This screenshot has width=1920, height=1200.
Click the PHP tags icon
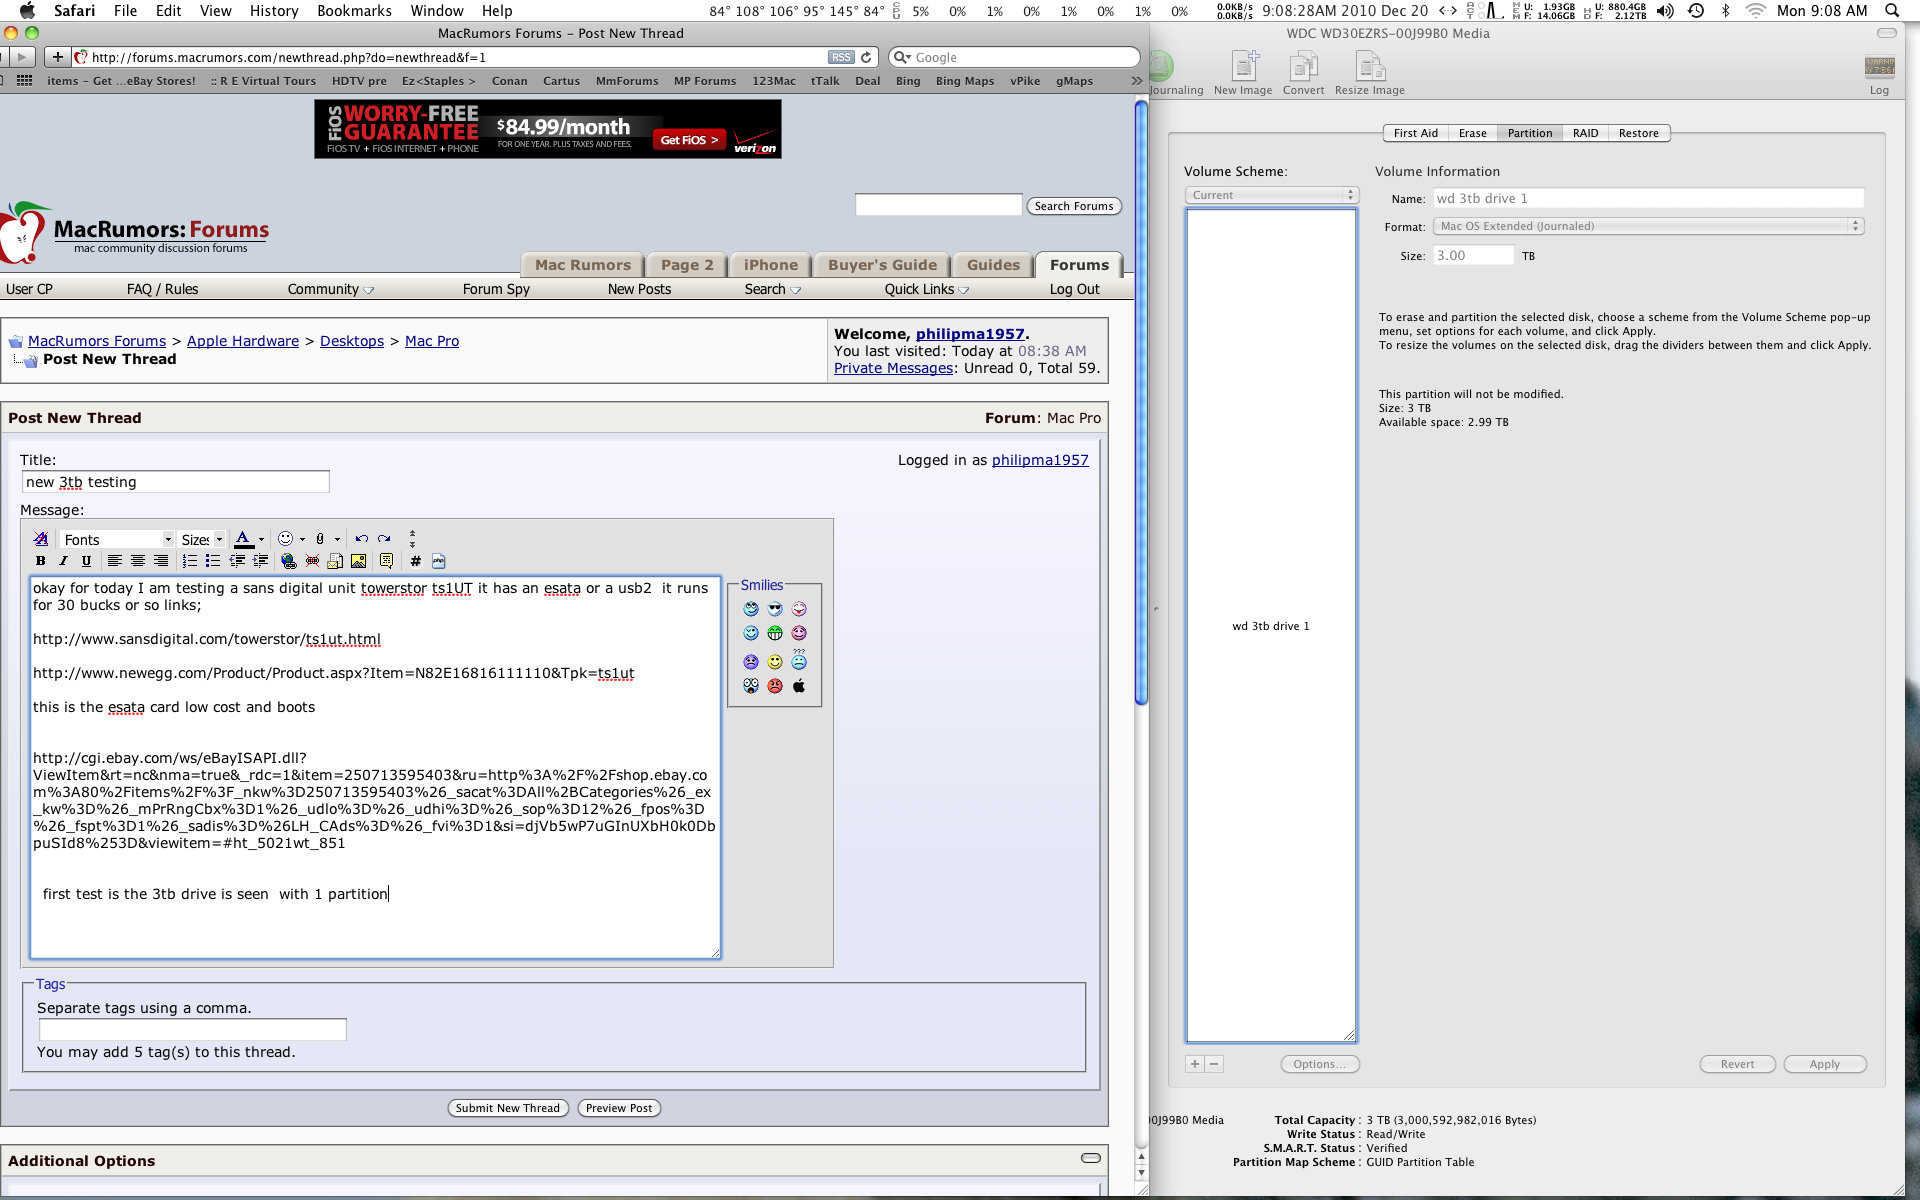click(x=438, y=561)
